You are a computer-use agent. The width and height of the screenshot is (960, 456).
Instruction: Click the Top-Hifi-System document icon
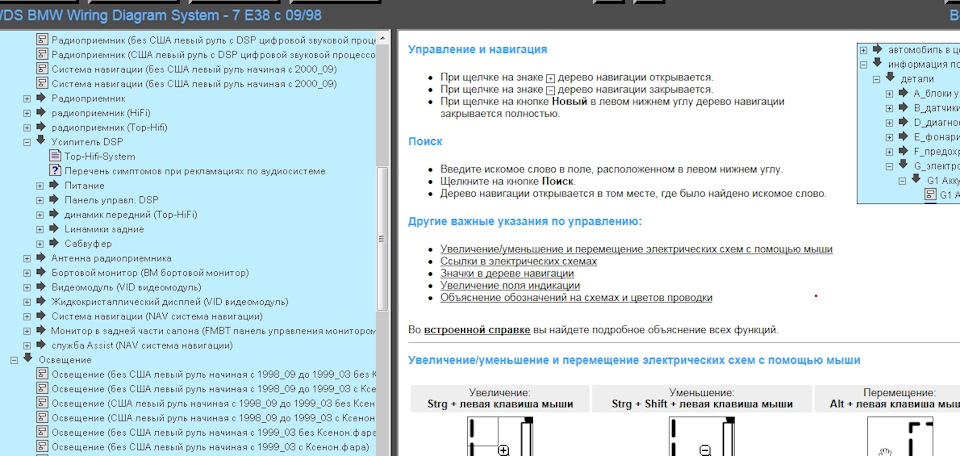coord(55,156)
